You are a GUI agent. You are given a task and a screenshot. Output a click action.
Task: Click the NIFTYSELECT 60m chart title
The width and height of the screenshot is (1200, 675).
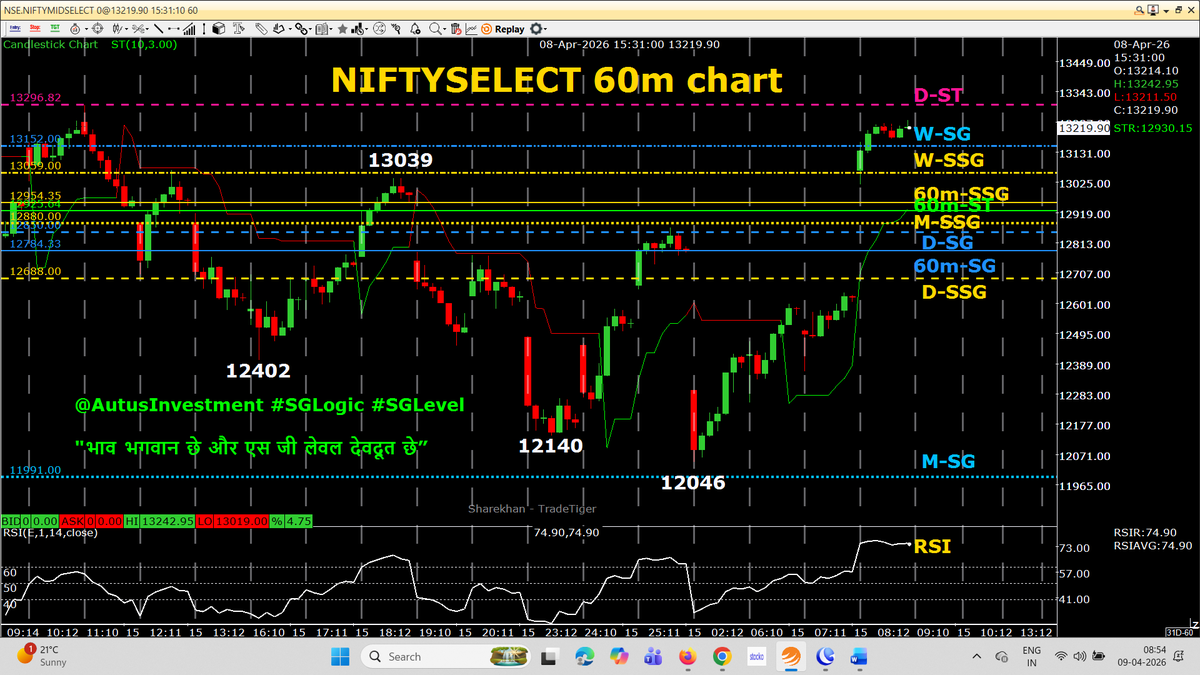click(x=557, y=79)
